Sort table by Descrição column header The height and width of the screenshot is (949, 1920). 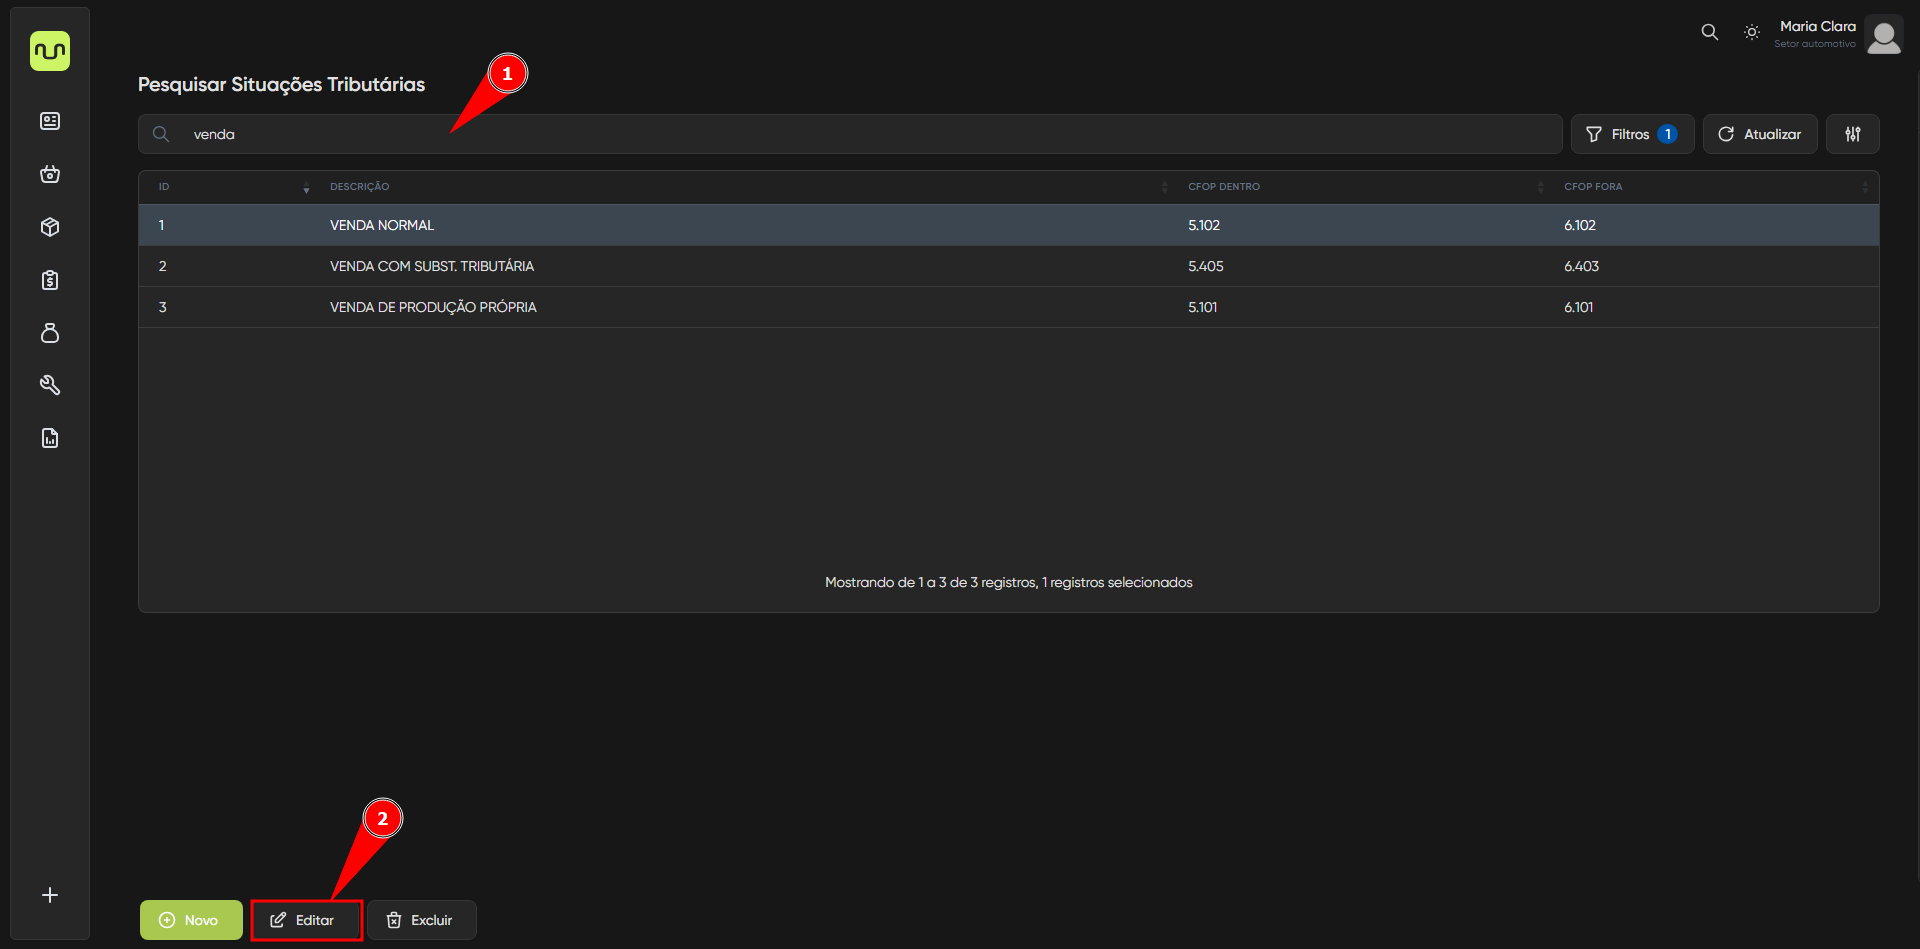(360, 187)
